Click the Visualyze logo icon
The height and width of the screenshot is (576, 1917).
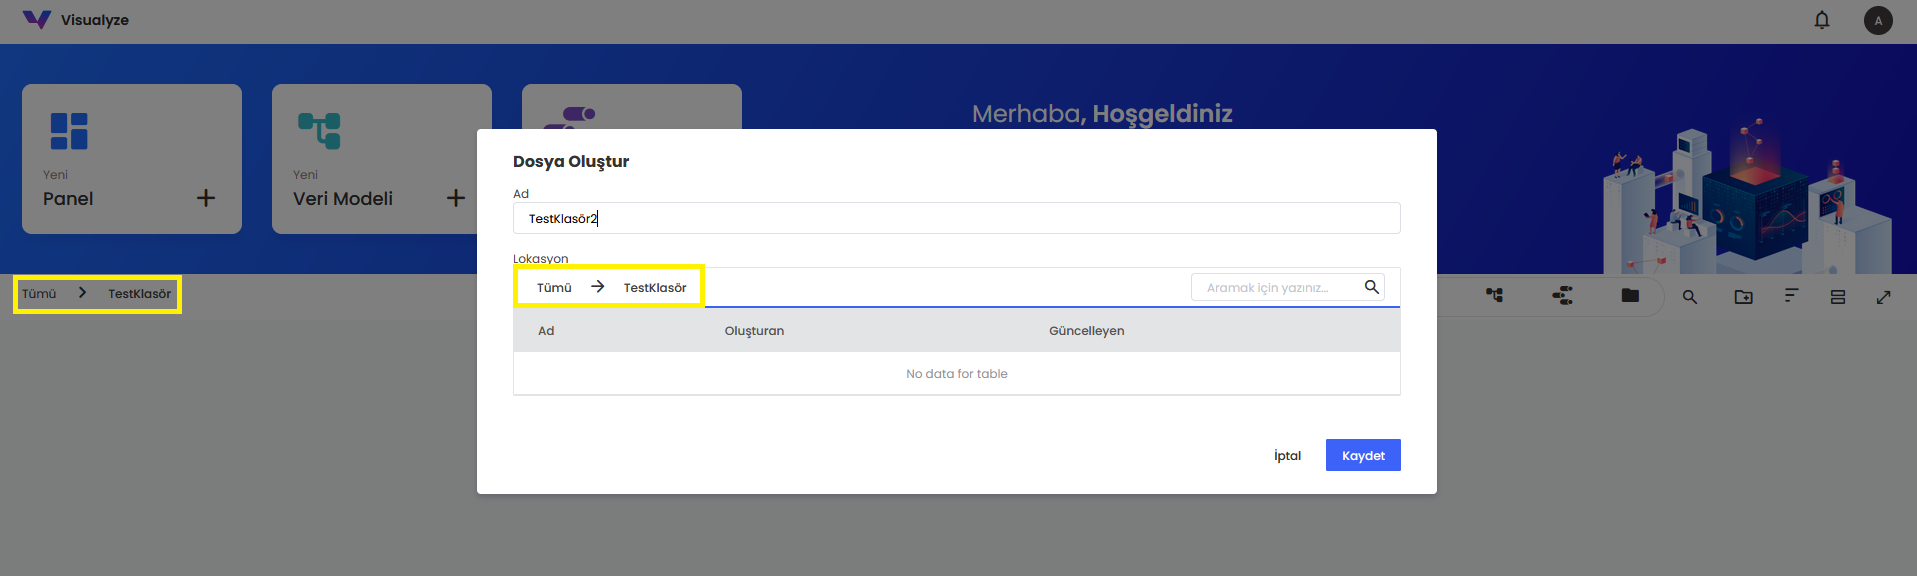36,20
